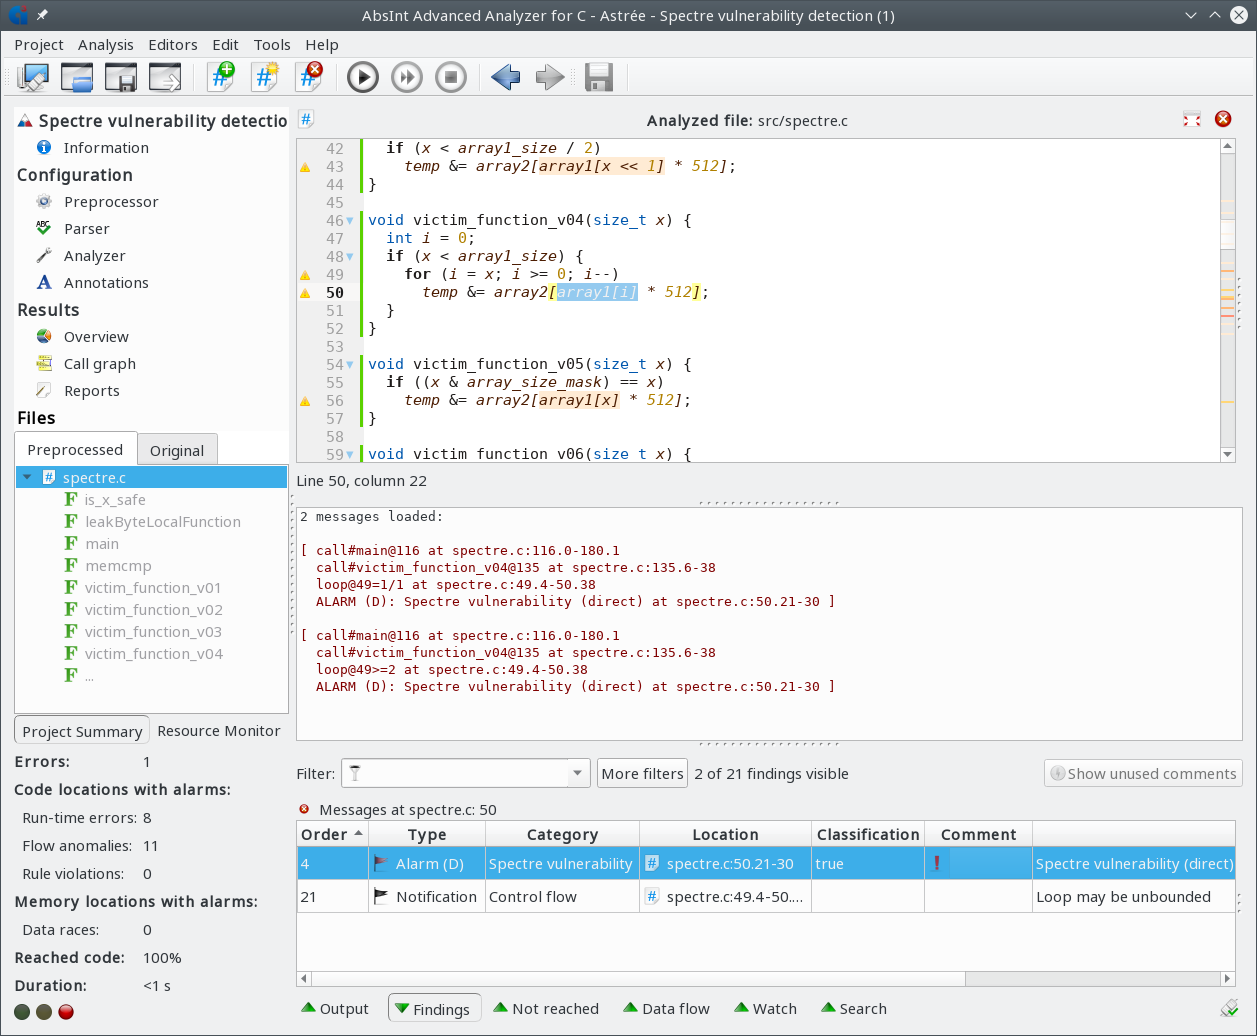Click the connect to server toolbar icon

(x=33, y=77)
